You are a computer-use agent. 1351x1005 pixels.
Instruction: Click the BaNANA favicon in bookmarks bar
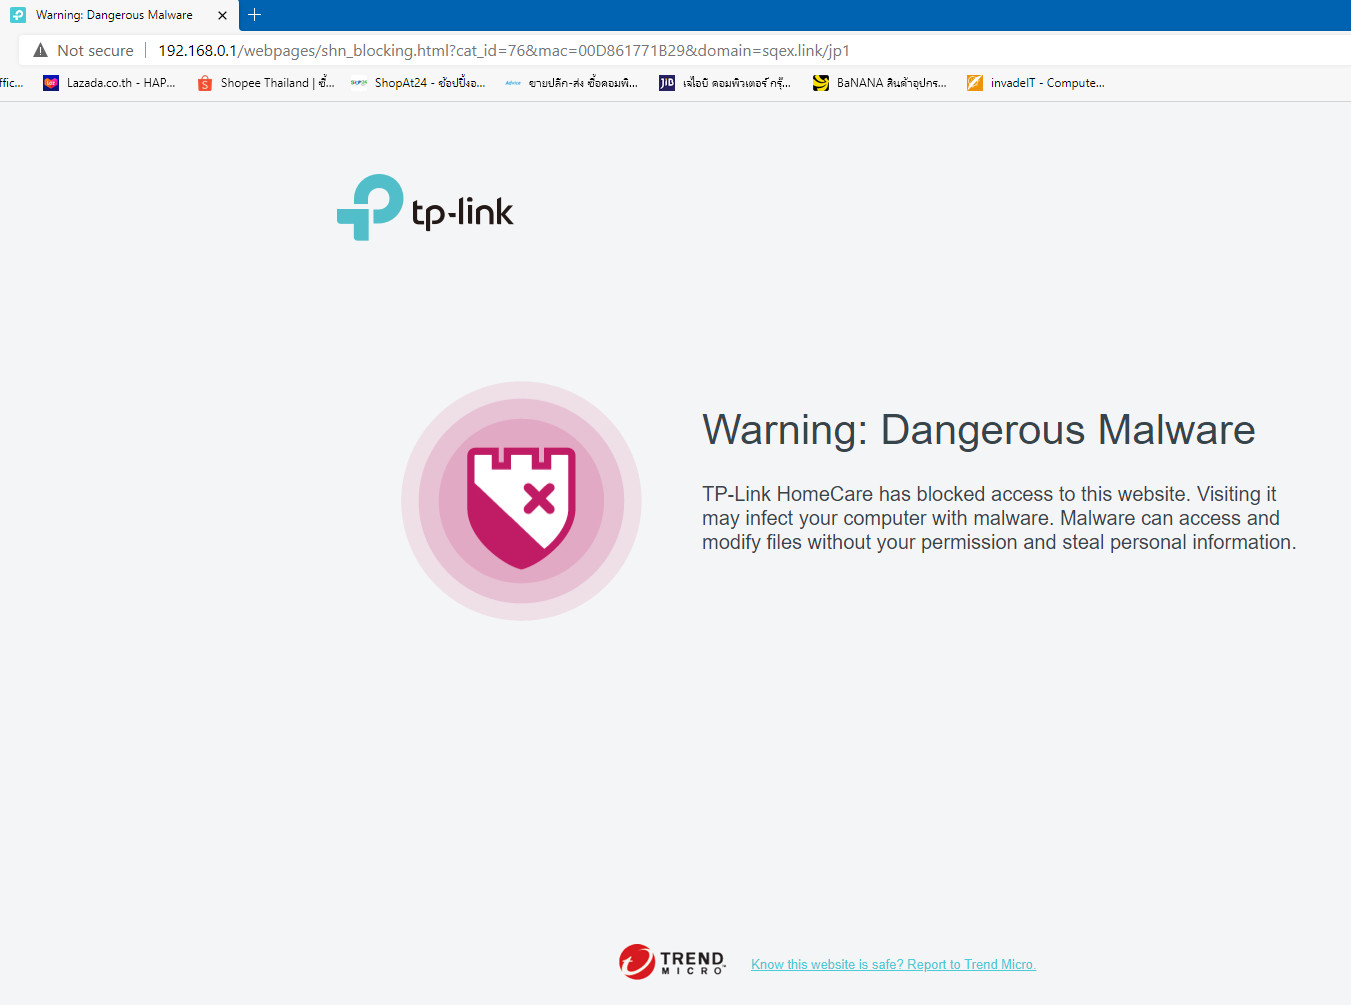coord(821,83)
